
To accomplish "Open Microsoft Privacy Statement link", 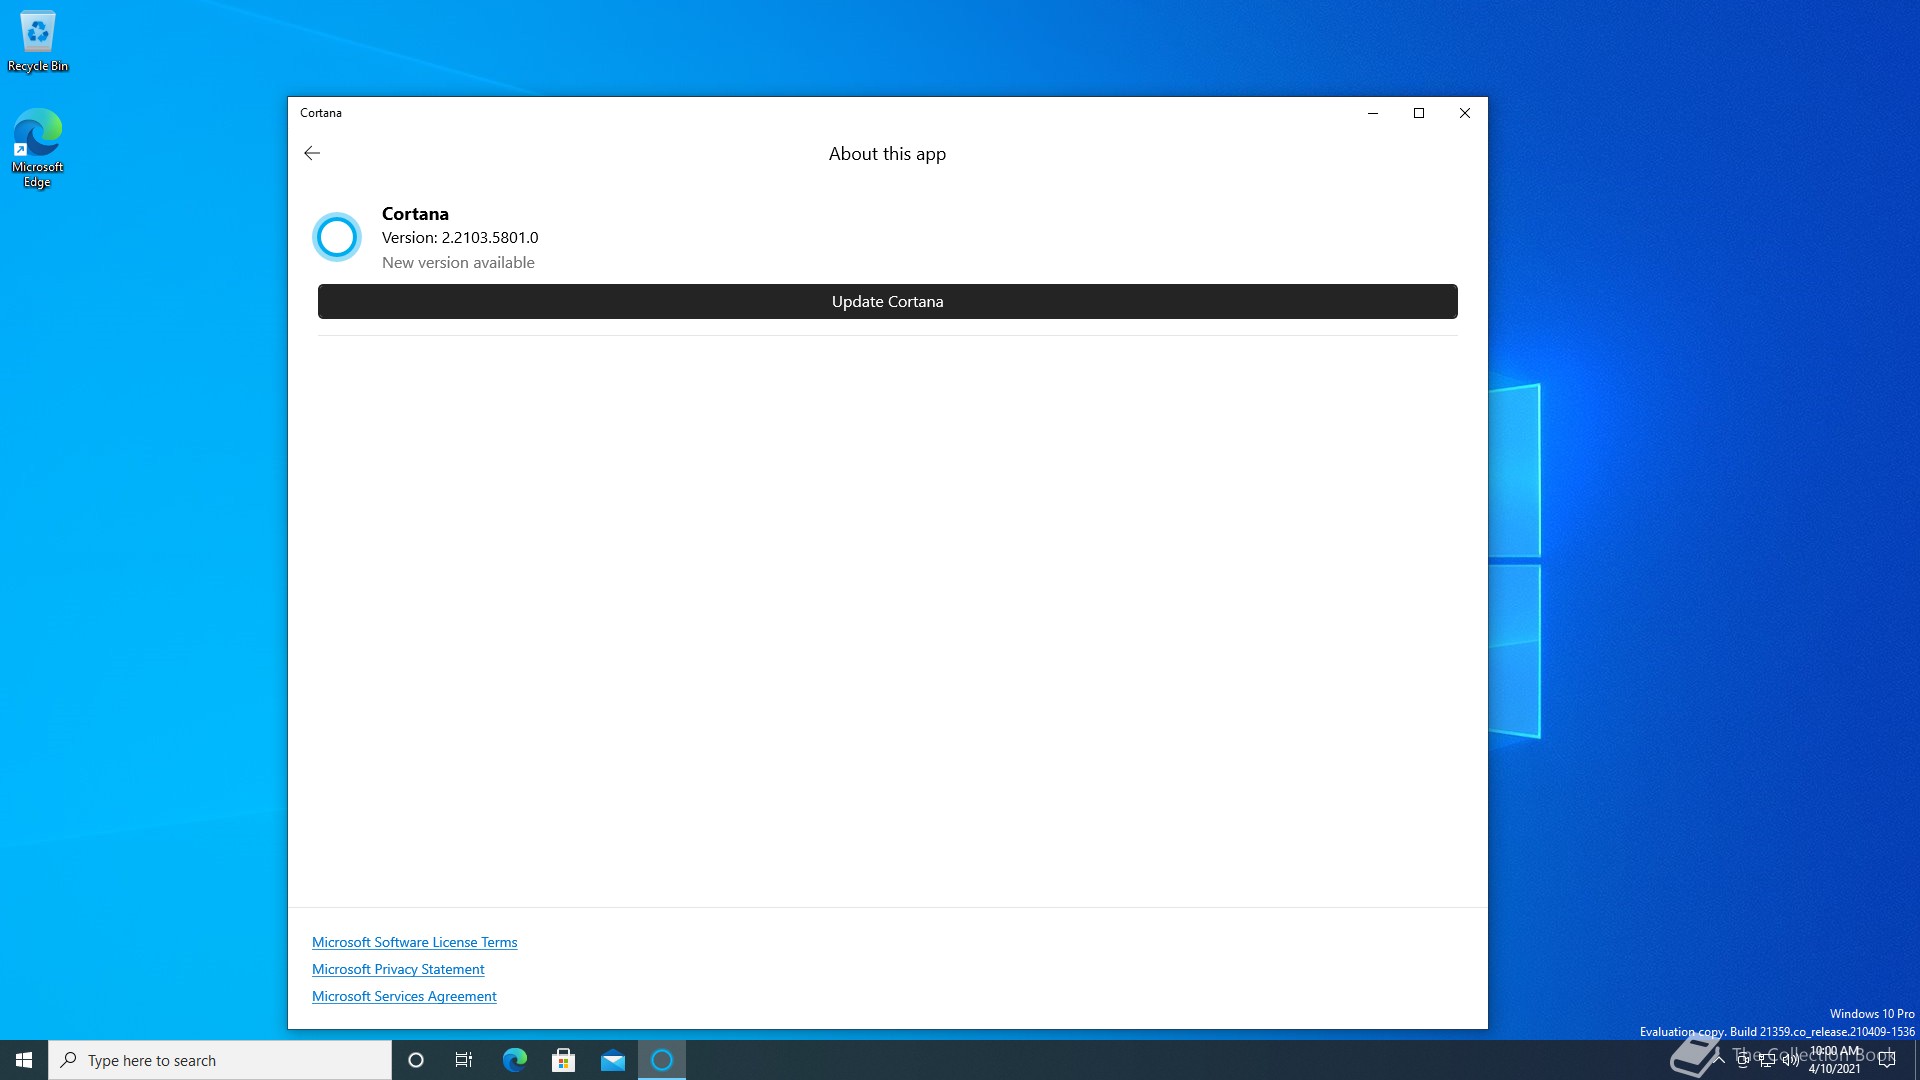I will (x=398, y=969).
